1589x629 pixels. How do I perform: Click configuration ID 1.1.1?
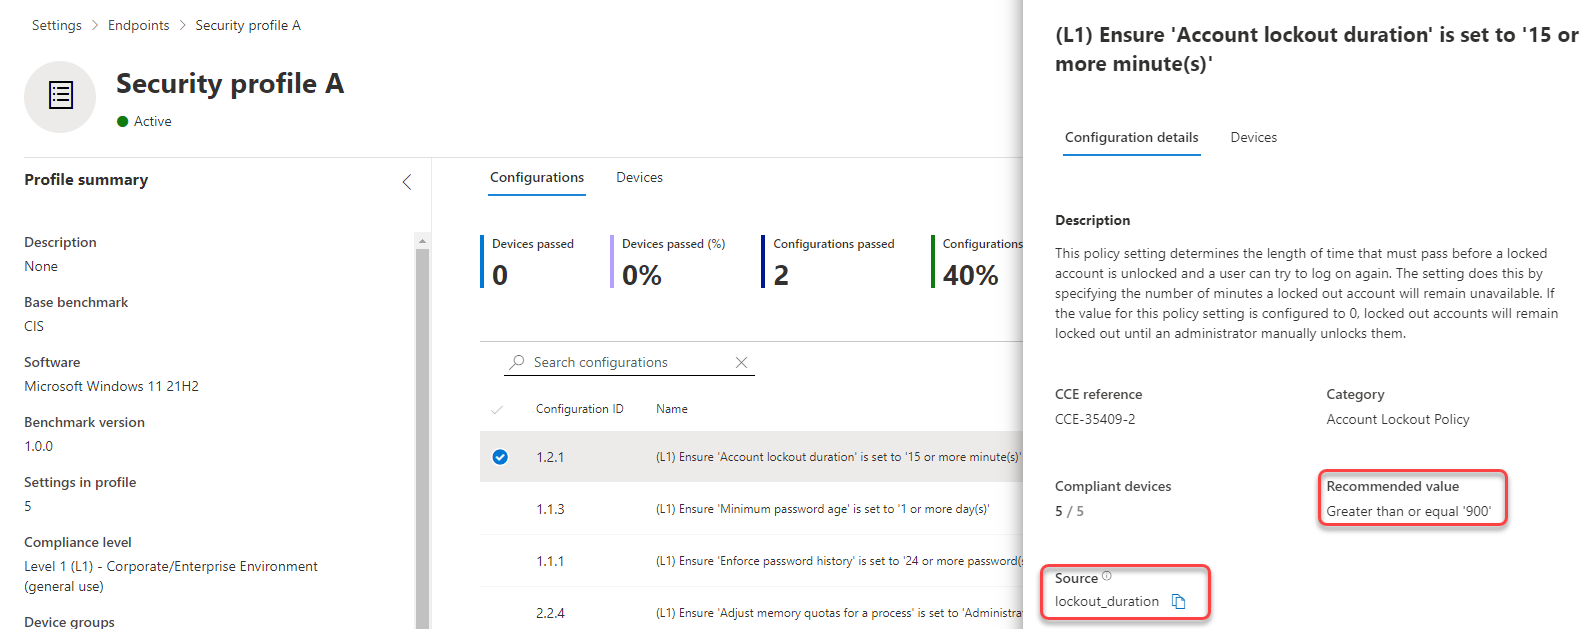click(x=550, y=561)
